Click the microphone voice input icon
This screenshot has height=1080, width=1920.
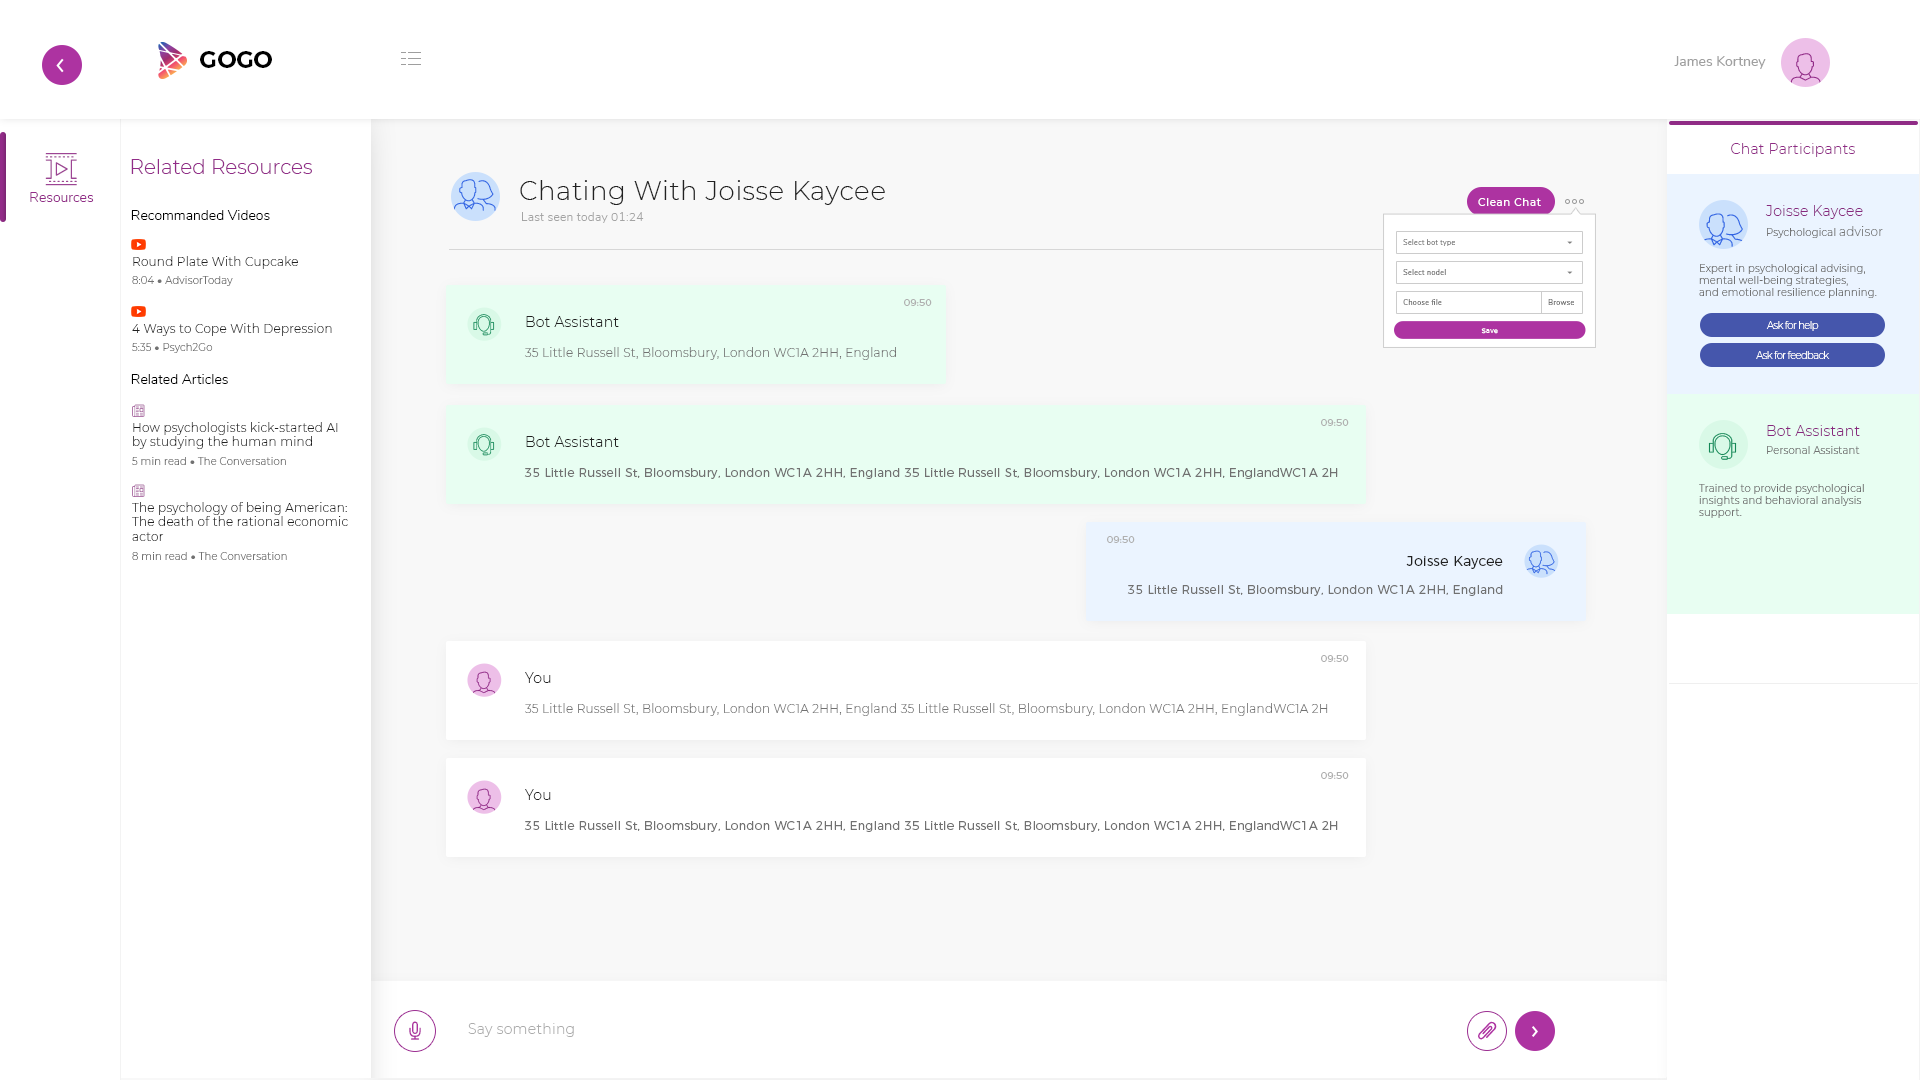pyautogui.click(x=414, y=1031)
